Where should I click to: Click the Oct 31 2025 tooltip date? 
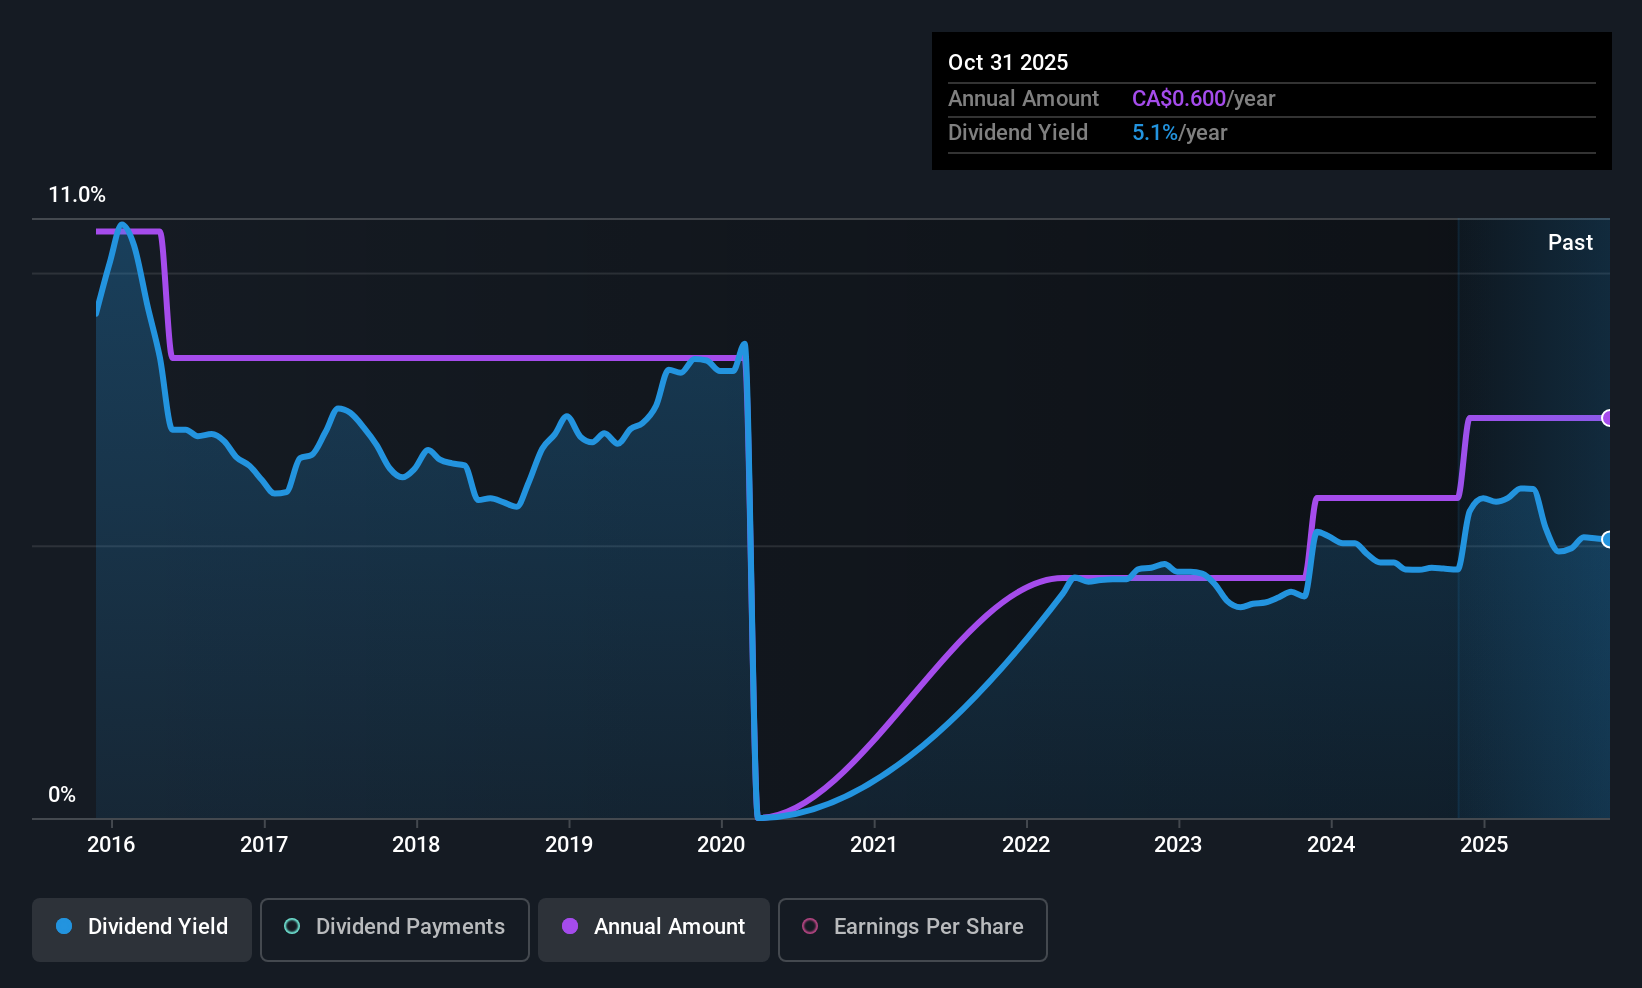pyautogui.click(x=1008, y=63)
